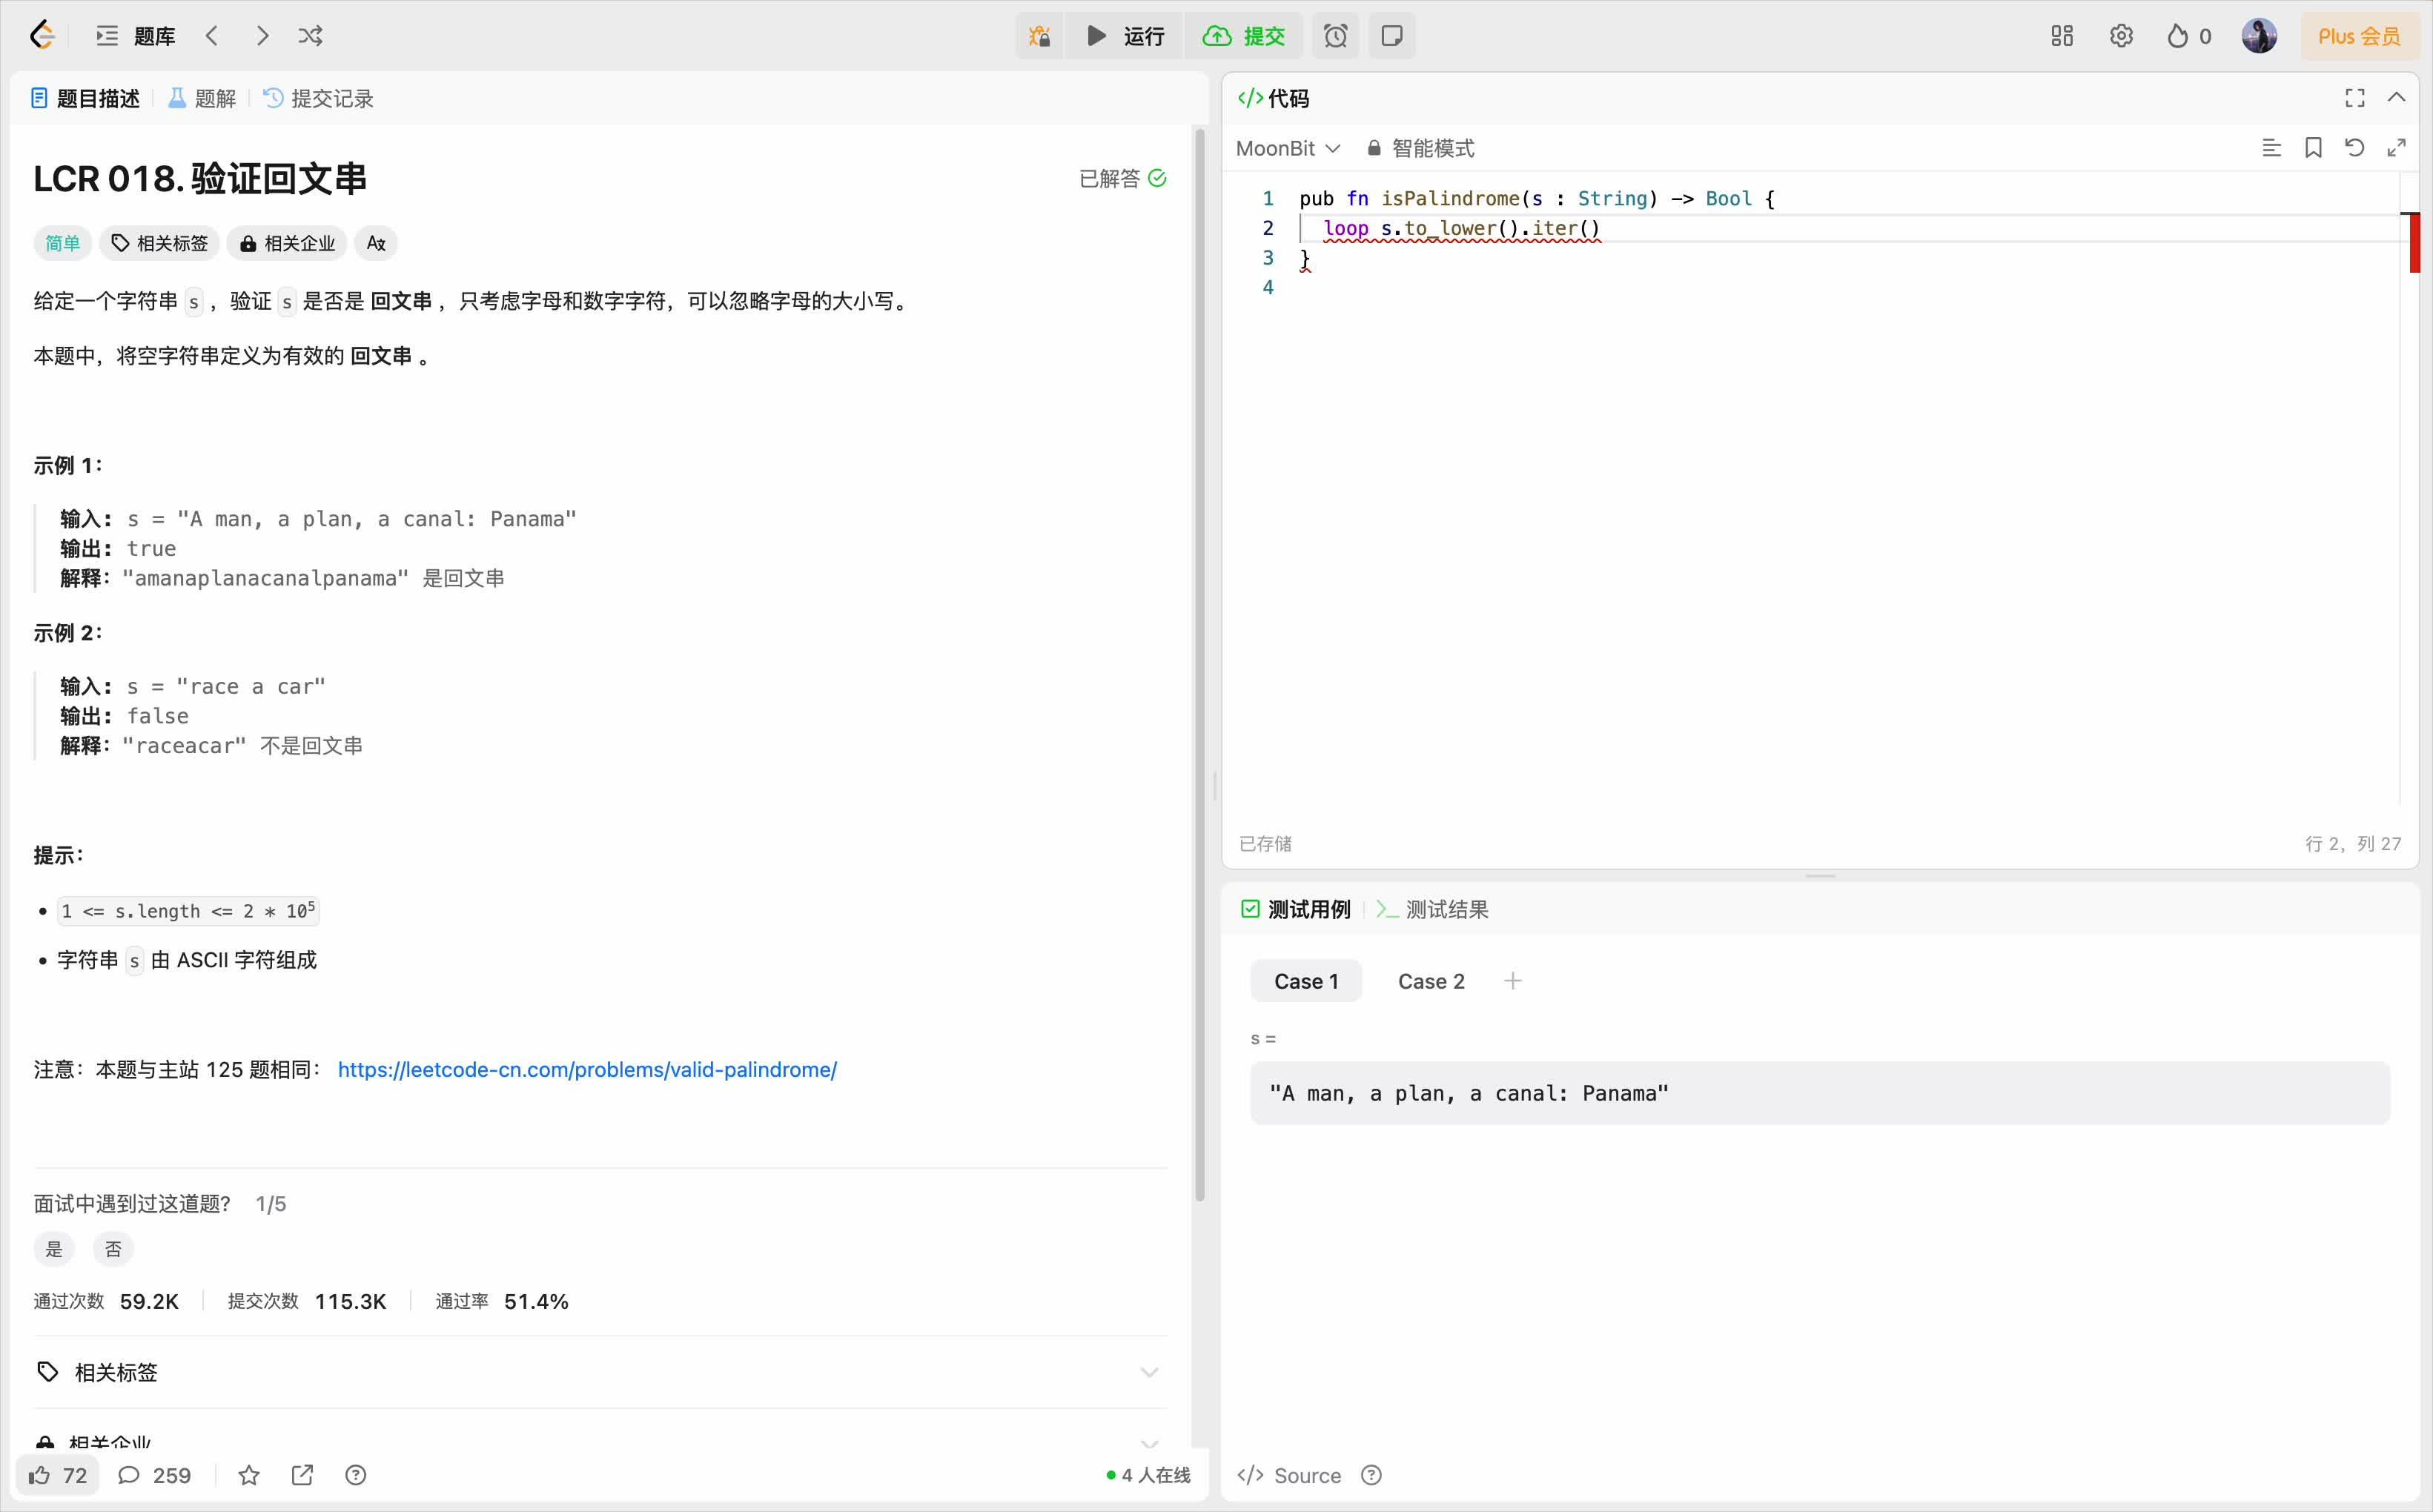Screen dimensions: 2433x1512
Task: Open the debug tool in top toolbar
Action: 1038,36
